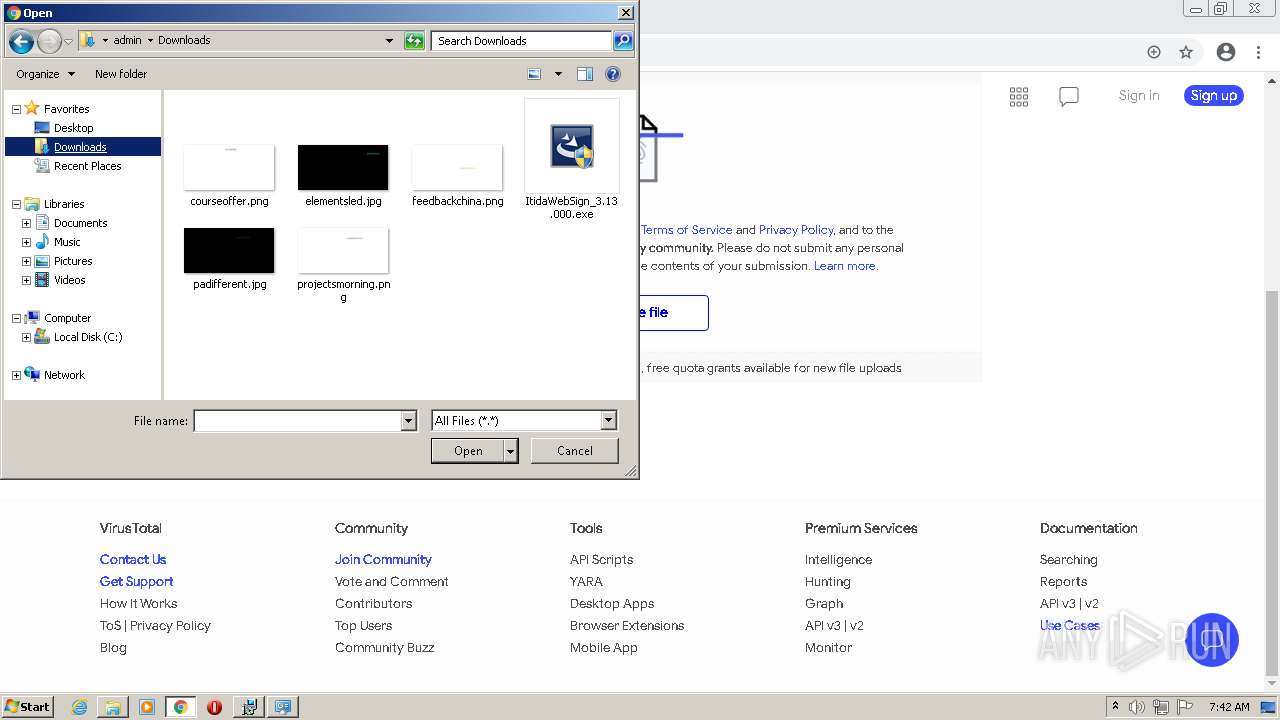The width and height of the screenshot is (1280, 720).
Task: Expand the Videos library node
Action: 26,280
